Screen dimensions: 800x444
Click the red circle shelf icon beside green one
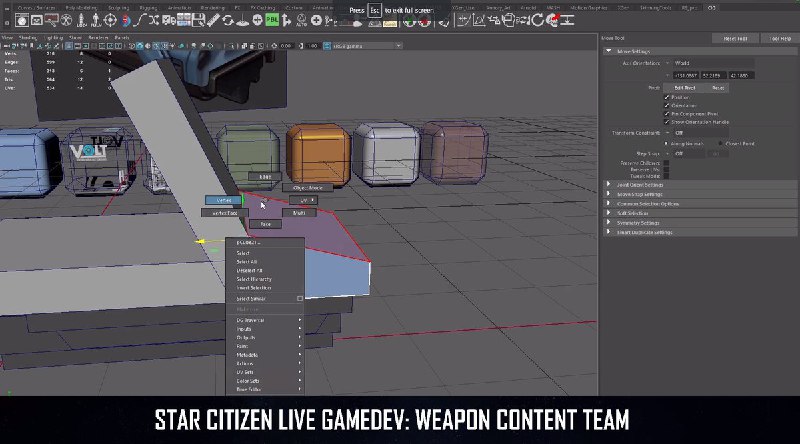[424, 22]
